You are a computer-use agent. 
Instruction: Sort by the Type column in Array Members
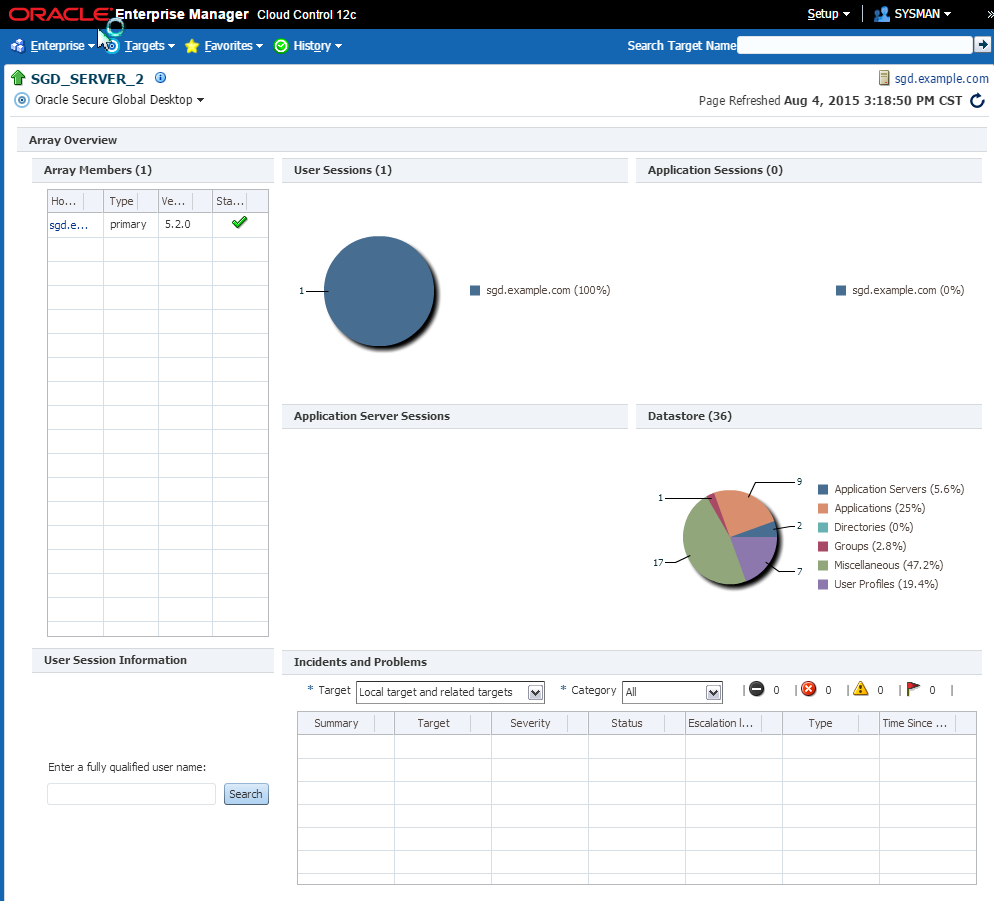[131, 201]
